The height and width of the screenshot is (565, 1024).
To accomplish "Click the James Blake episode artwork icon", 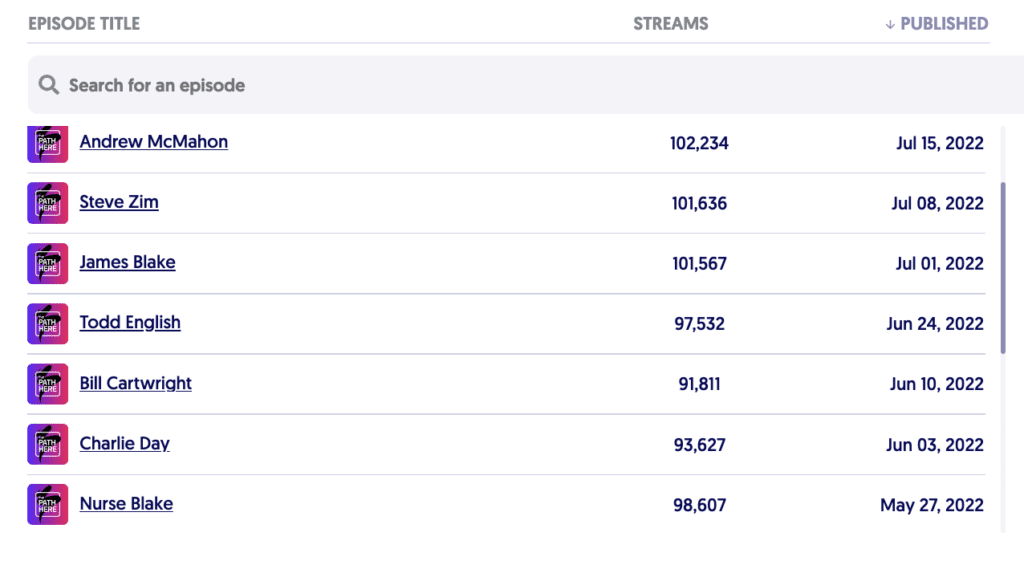I will pos(48,263).
